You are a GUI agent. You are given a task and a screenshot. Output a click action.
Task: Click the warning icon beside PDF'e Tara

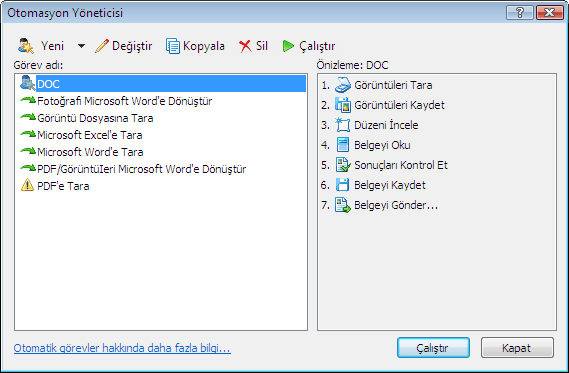(x=27, y=185)
